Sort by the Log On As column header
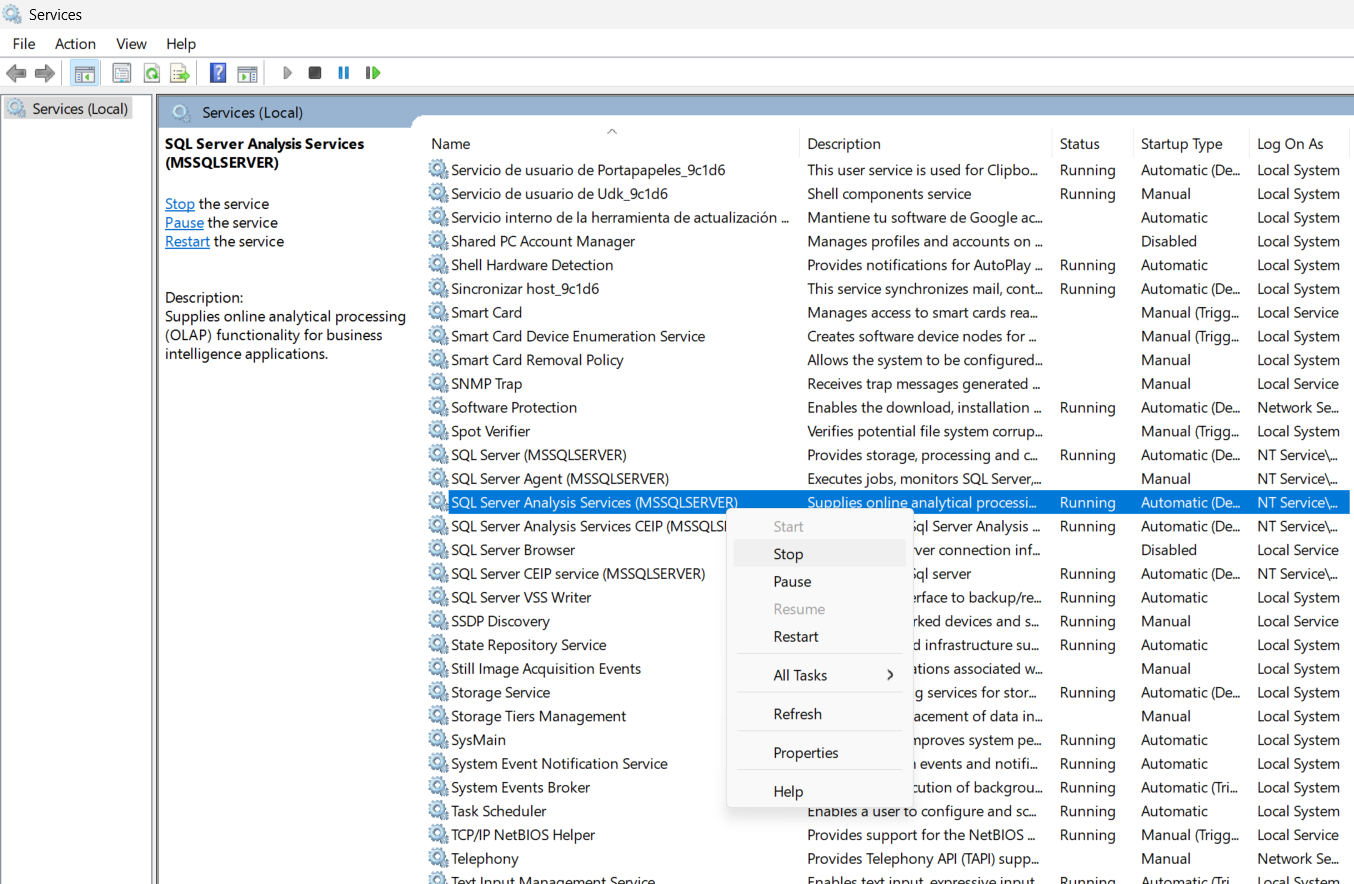The width and height of the screenshot is (1354, 884). [1300, 144]
